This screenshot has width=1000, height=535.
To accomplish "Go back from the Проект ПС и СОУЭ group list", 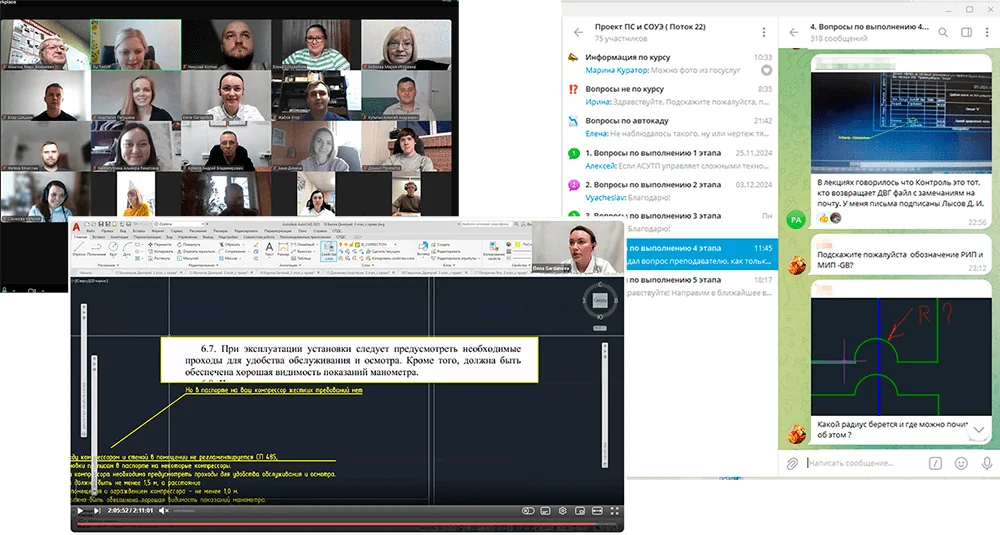I will click(x=578, y=32).
